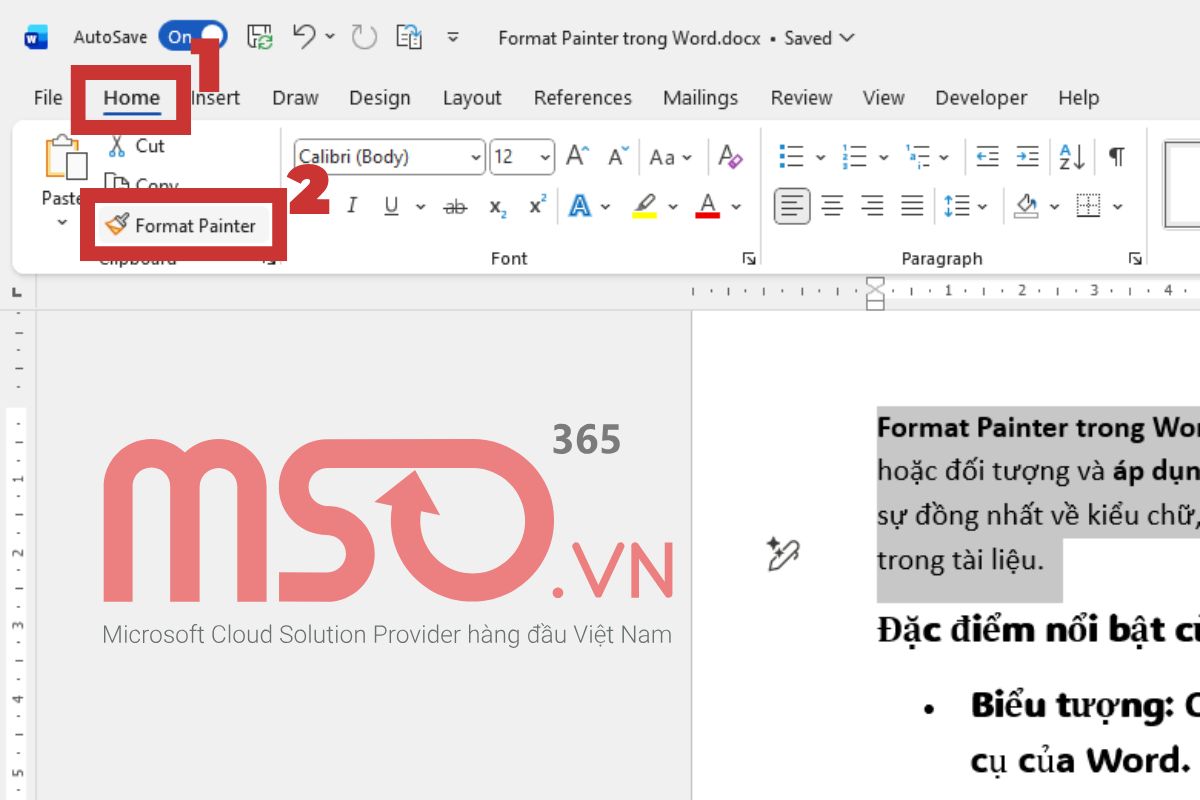Image resolution: width=1200 pixels, height=800 pixels.
Task: Click Increase Indent icon
Action: point(1028,157)
